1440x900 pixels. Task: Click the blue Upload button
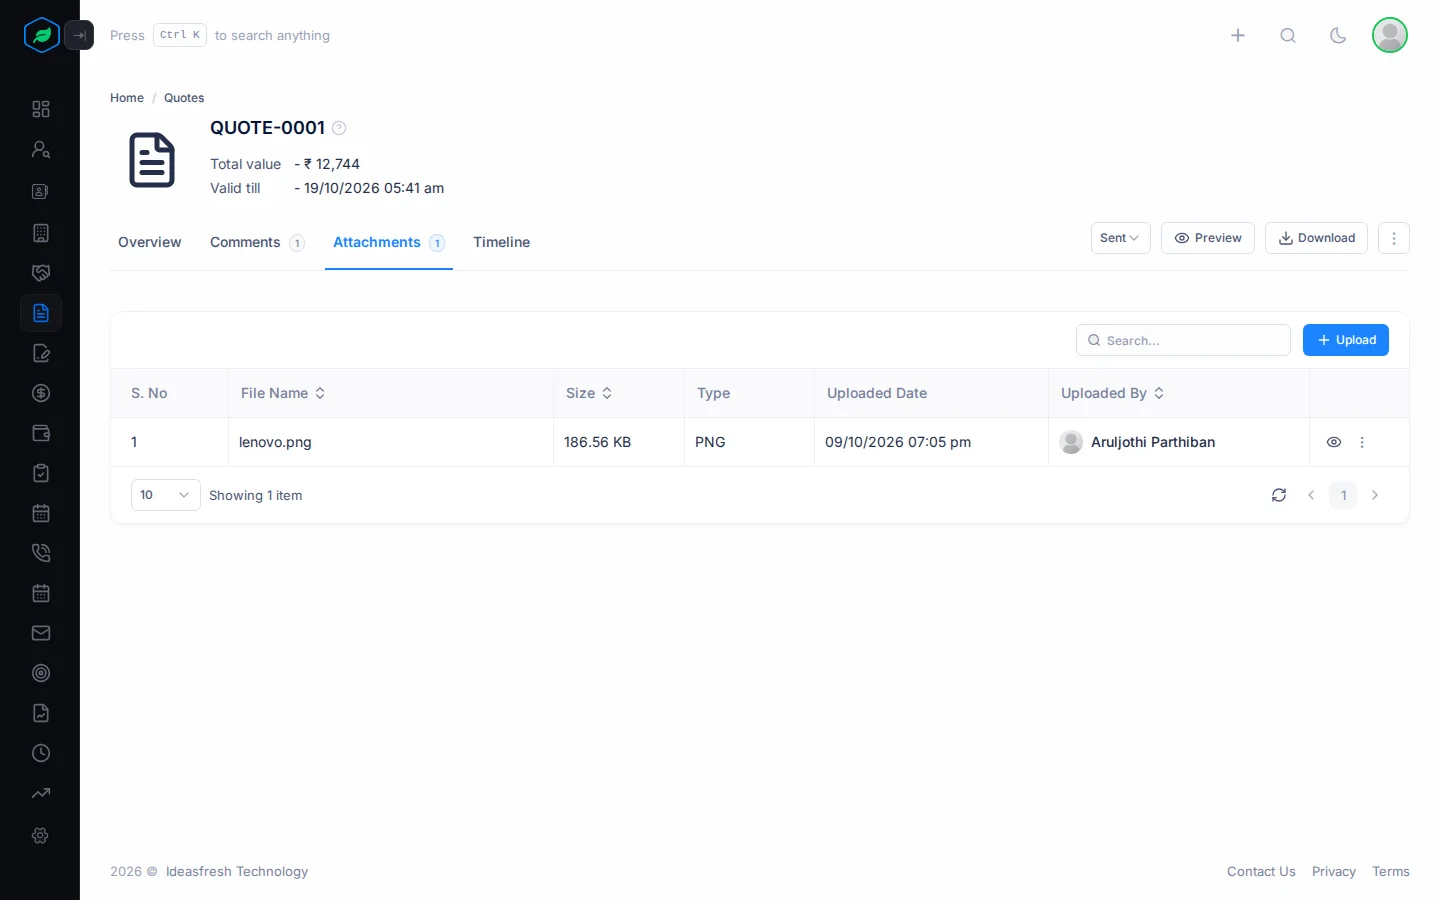[1346, 340]
